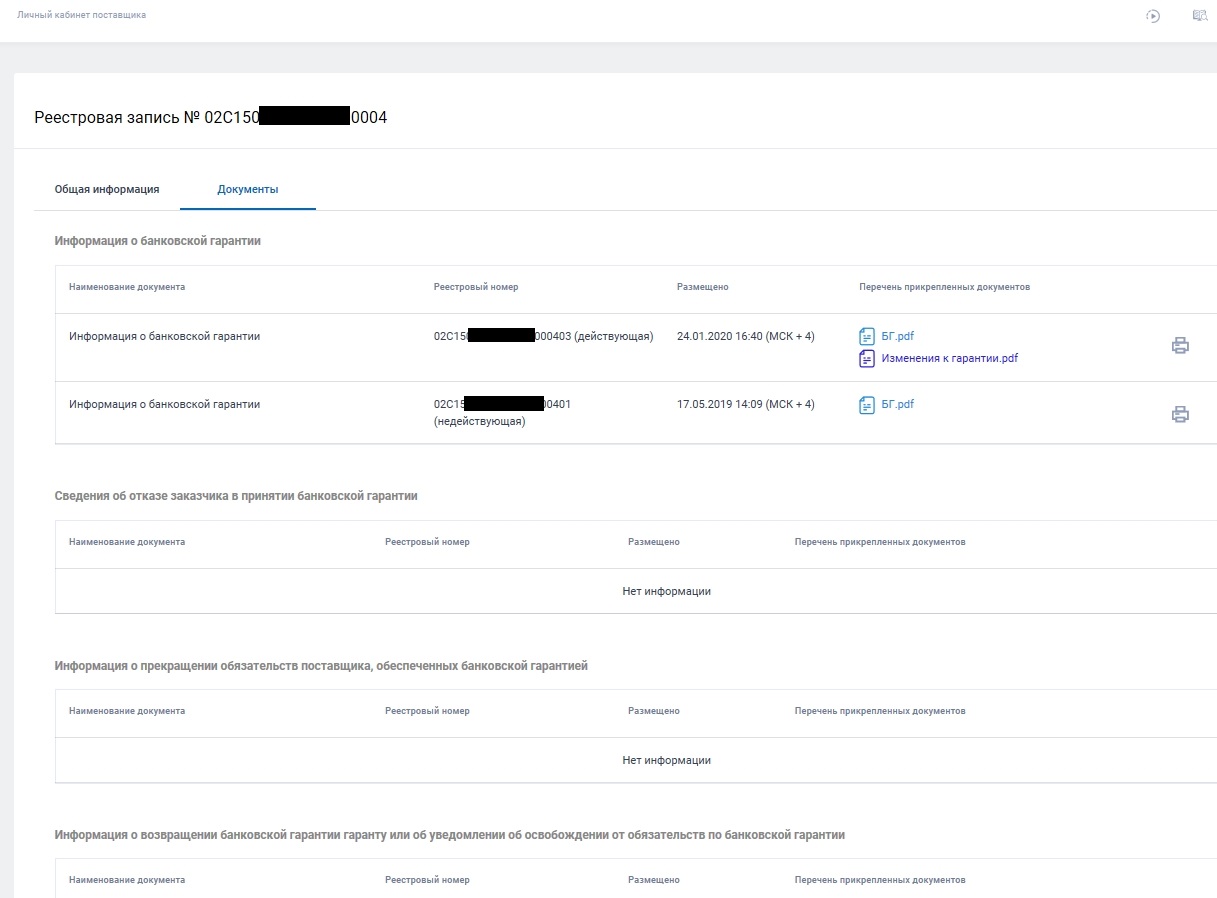
Task: Select the Документы tab
Action: point(248,189)
